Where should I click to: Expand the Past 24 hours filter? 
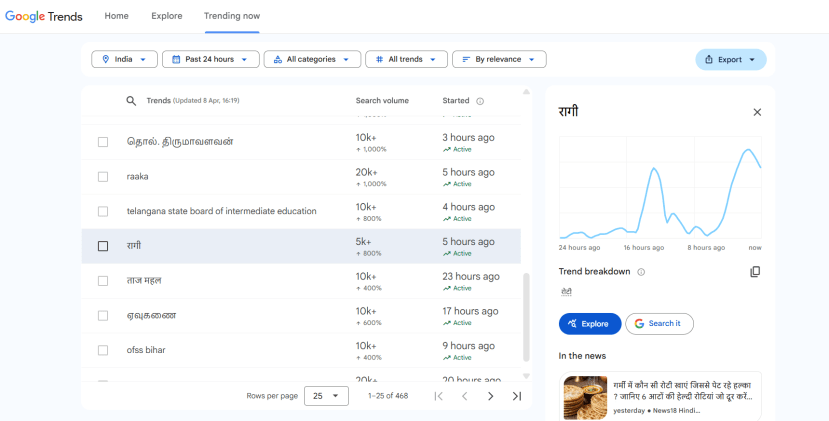210,60
